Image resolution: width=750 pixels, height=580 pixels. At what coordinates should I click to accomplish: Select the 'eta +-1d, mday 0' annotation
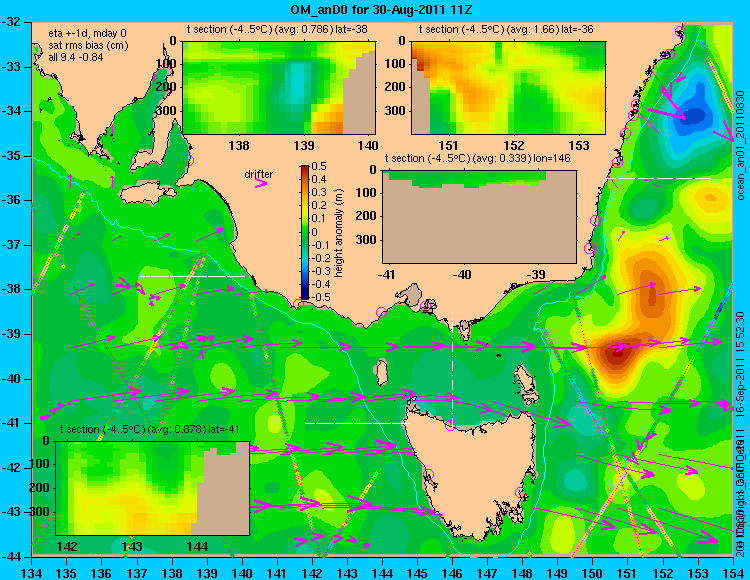(88, 33)
